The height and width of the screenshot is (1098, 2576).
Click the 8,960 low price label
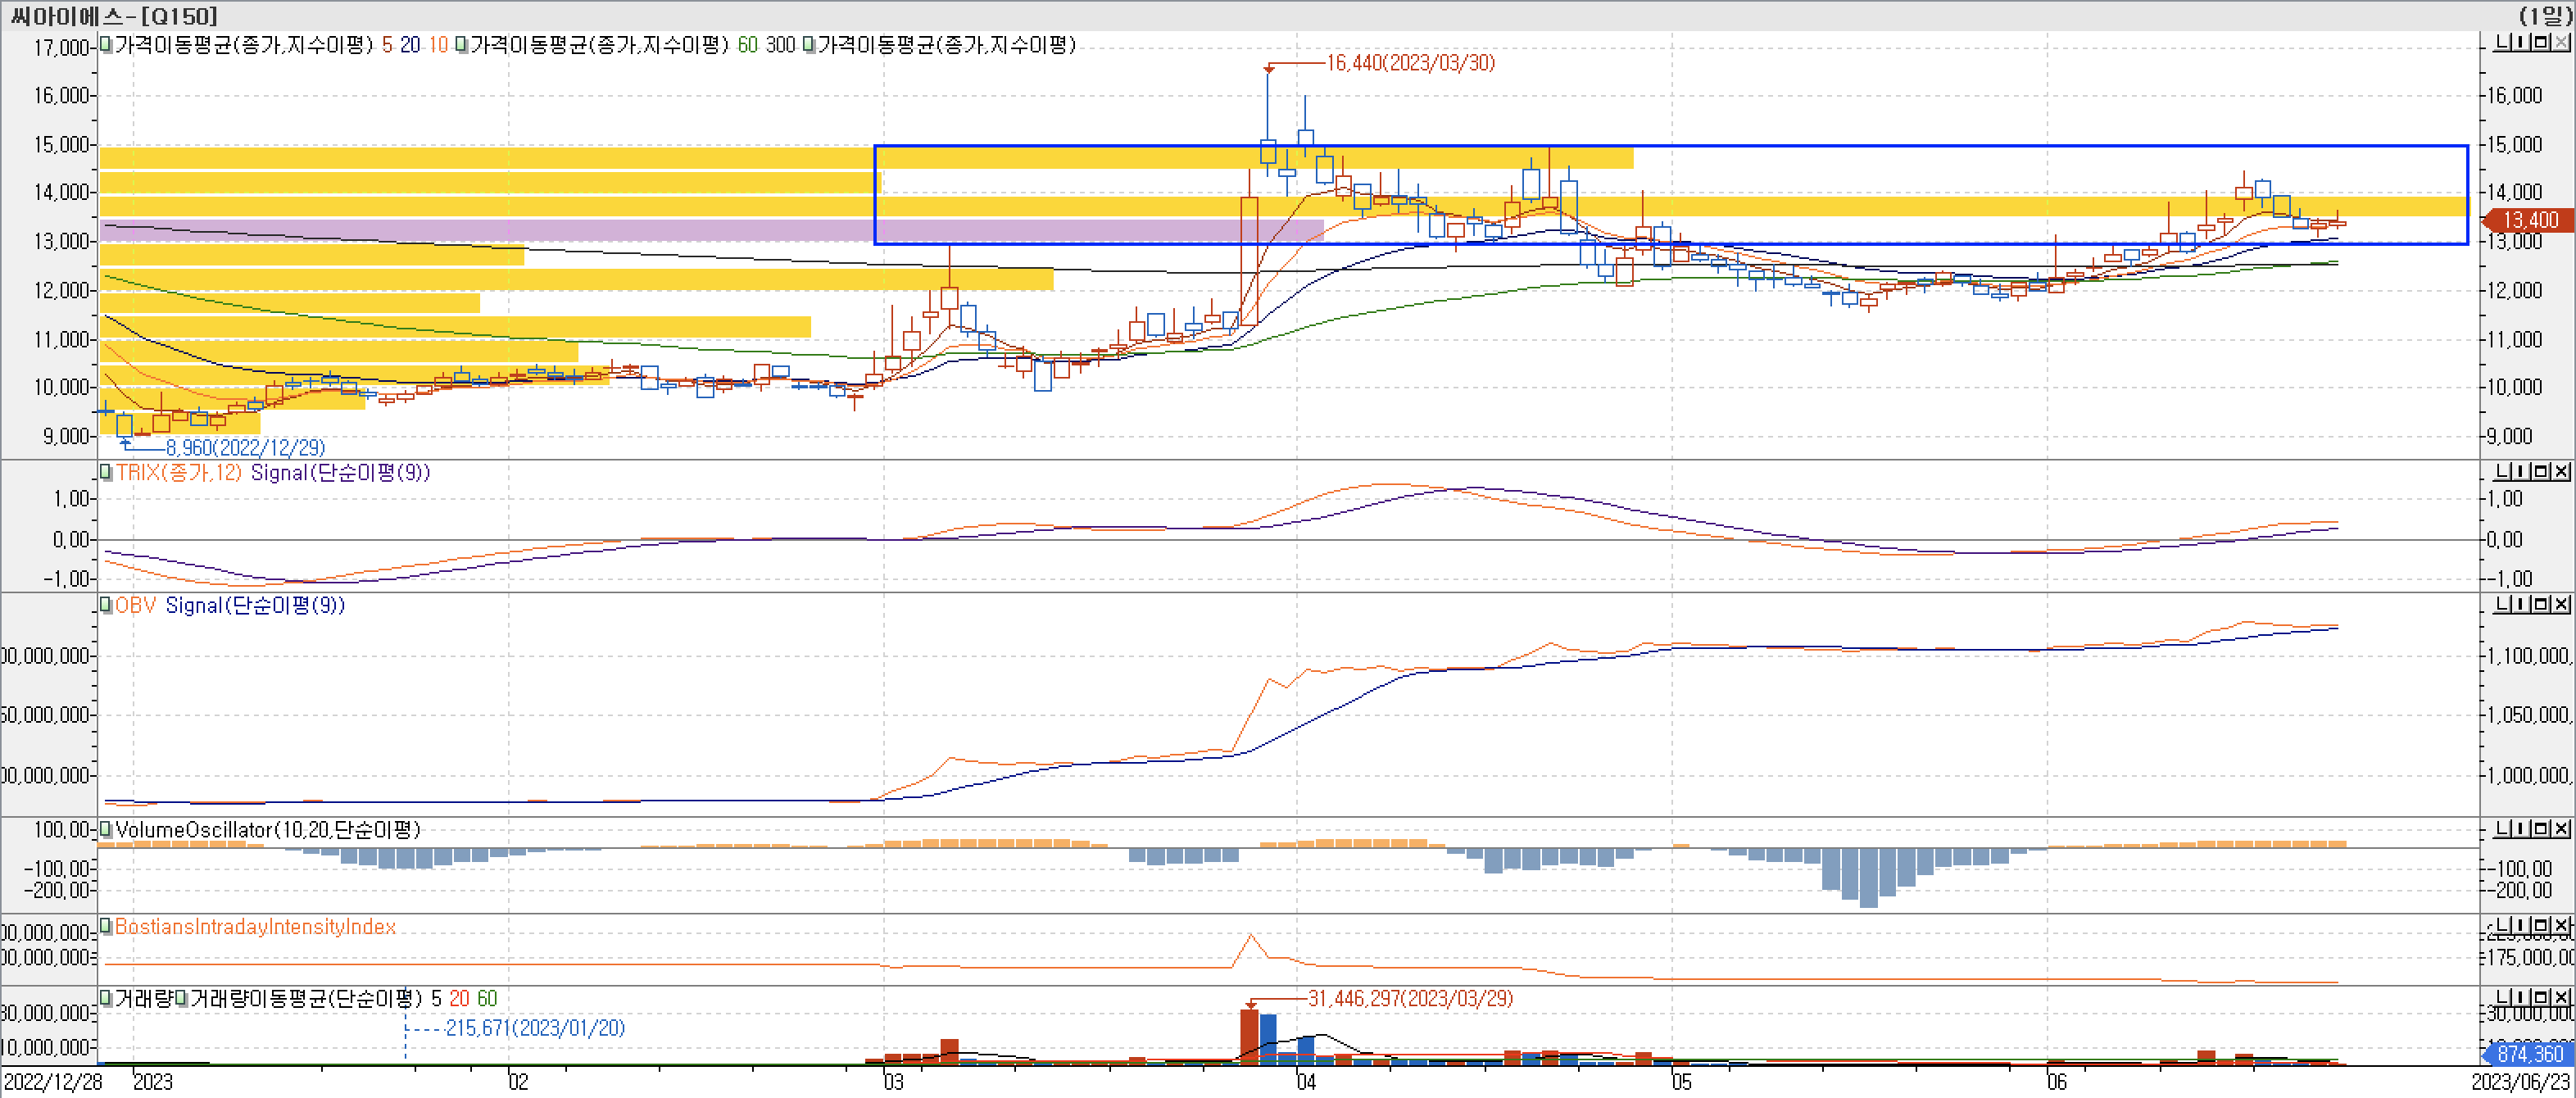tap(245, 447)
